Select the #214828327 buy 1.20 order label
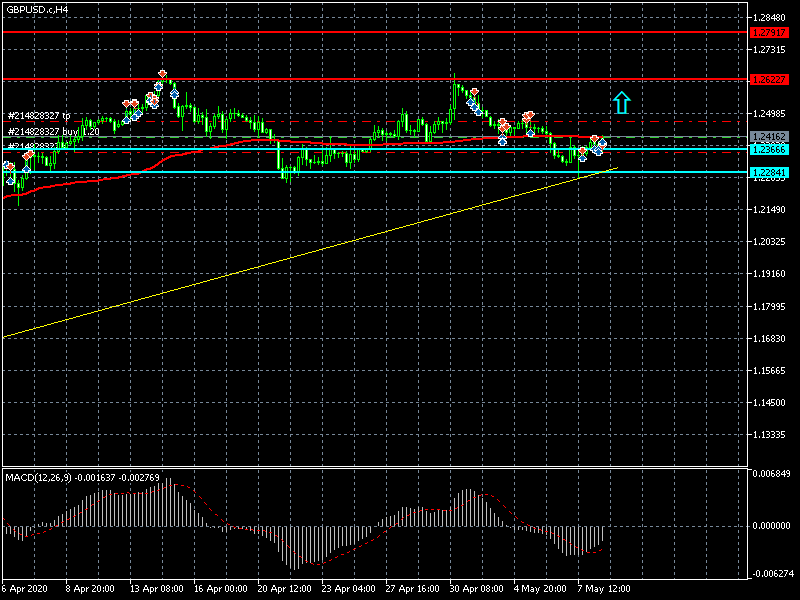This screenshot has height=600, width=800. (53, 131)
